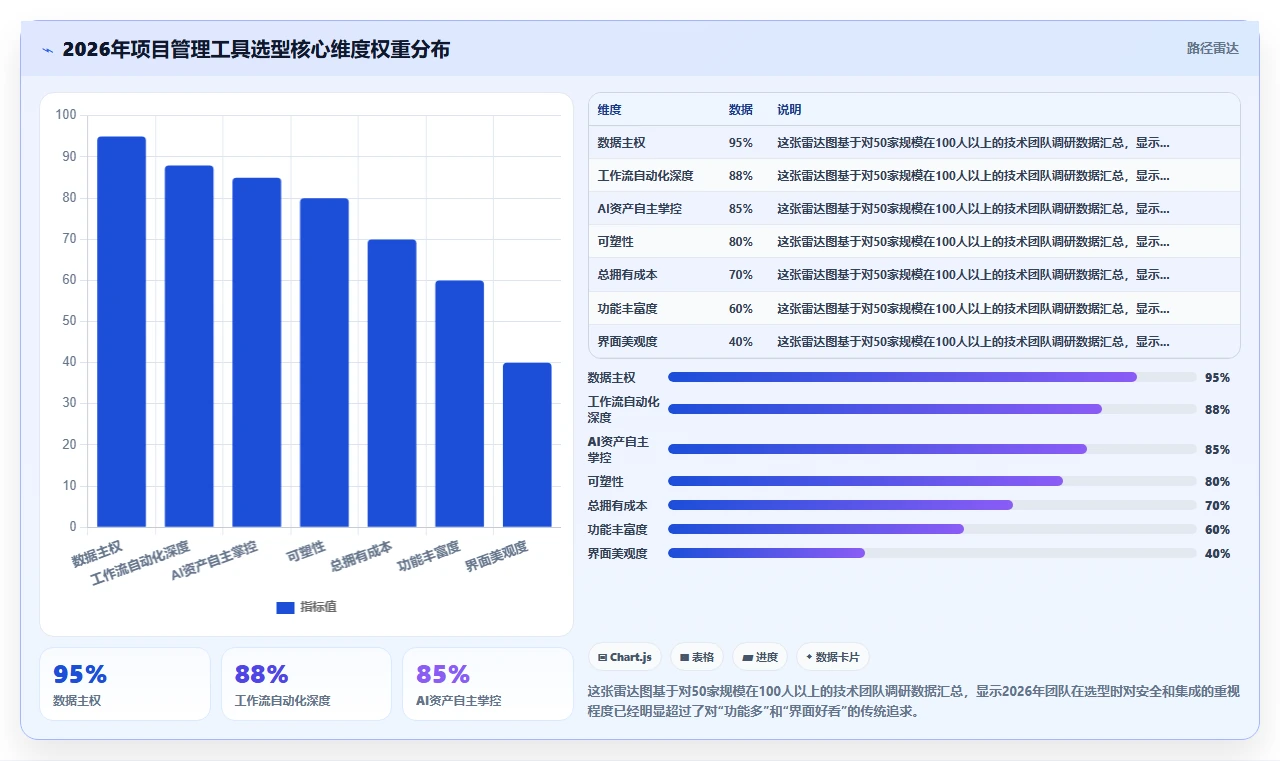
Task: Click the Chart.js tag
Action: 625,657
